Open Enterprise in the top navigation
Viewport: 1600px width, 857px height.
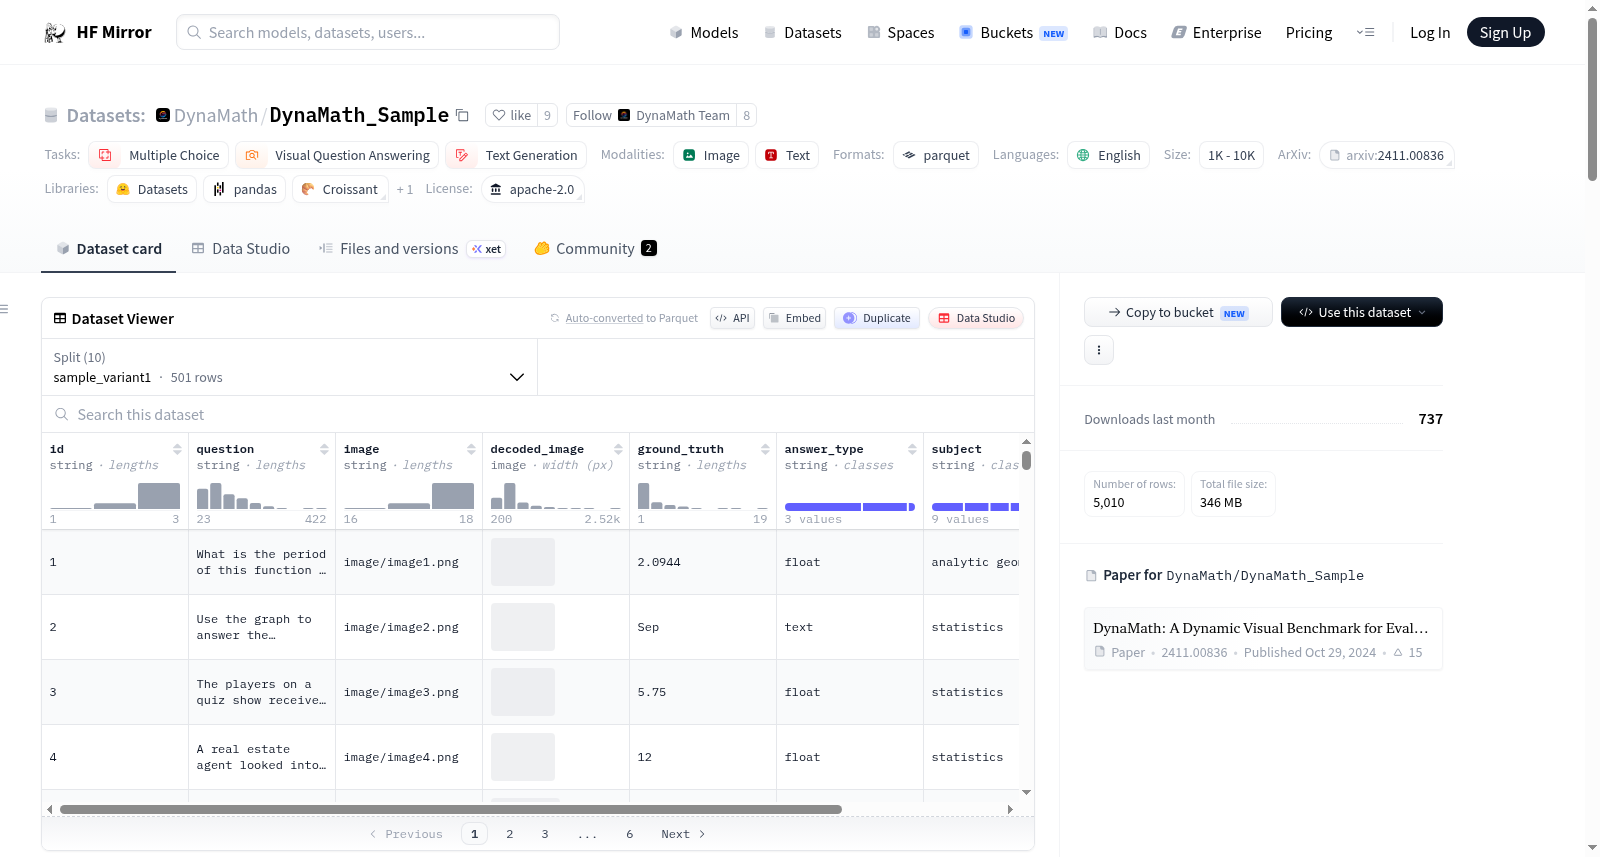tap(1216, 32)
